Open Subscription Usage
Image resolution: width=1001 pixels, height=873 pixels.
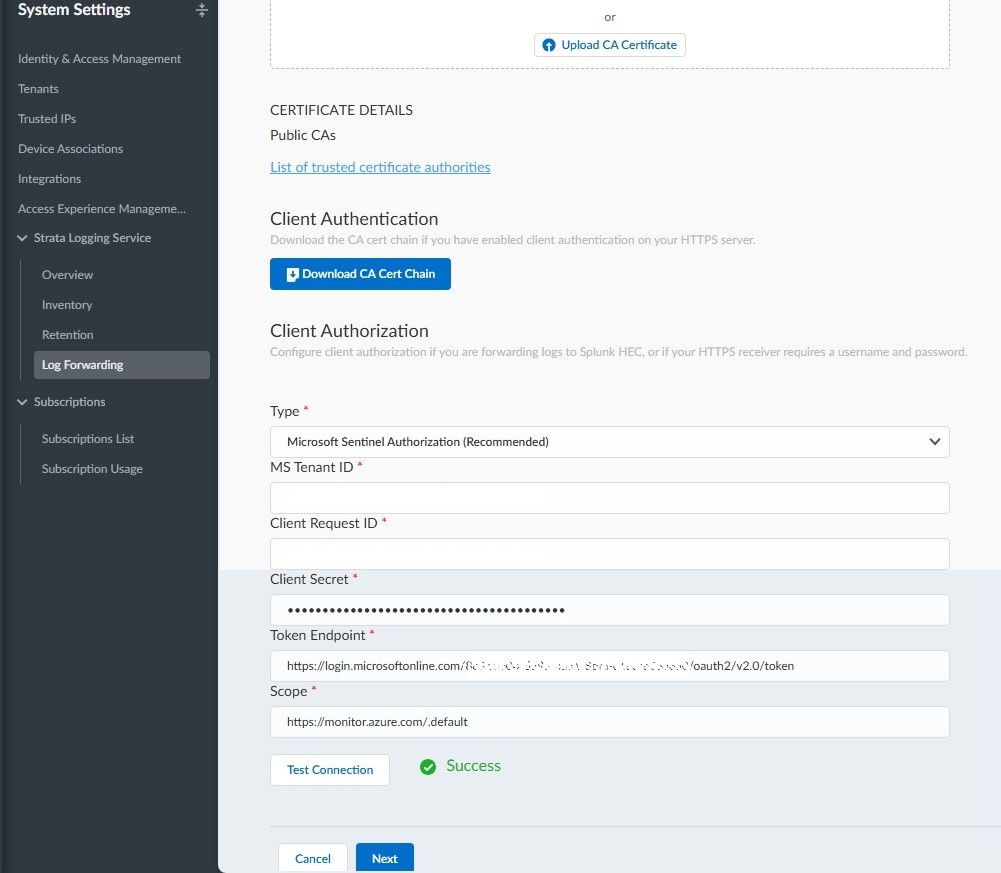click(92, 469)
